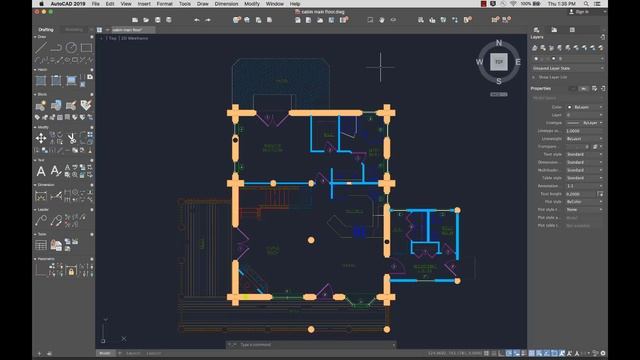Collapse the Modify tool section
Screen dimensions: 640x360
(35, 127)
